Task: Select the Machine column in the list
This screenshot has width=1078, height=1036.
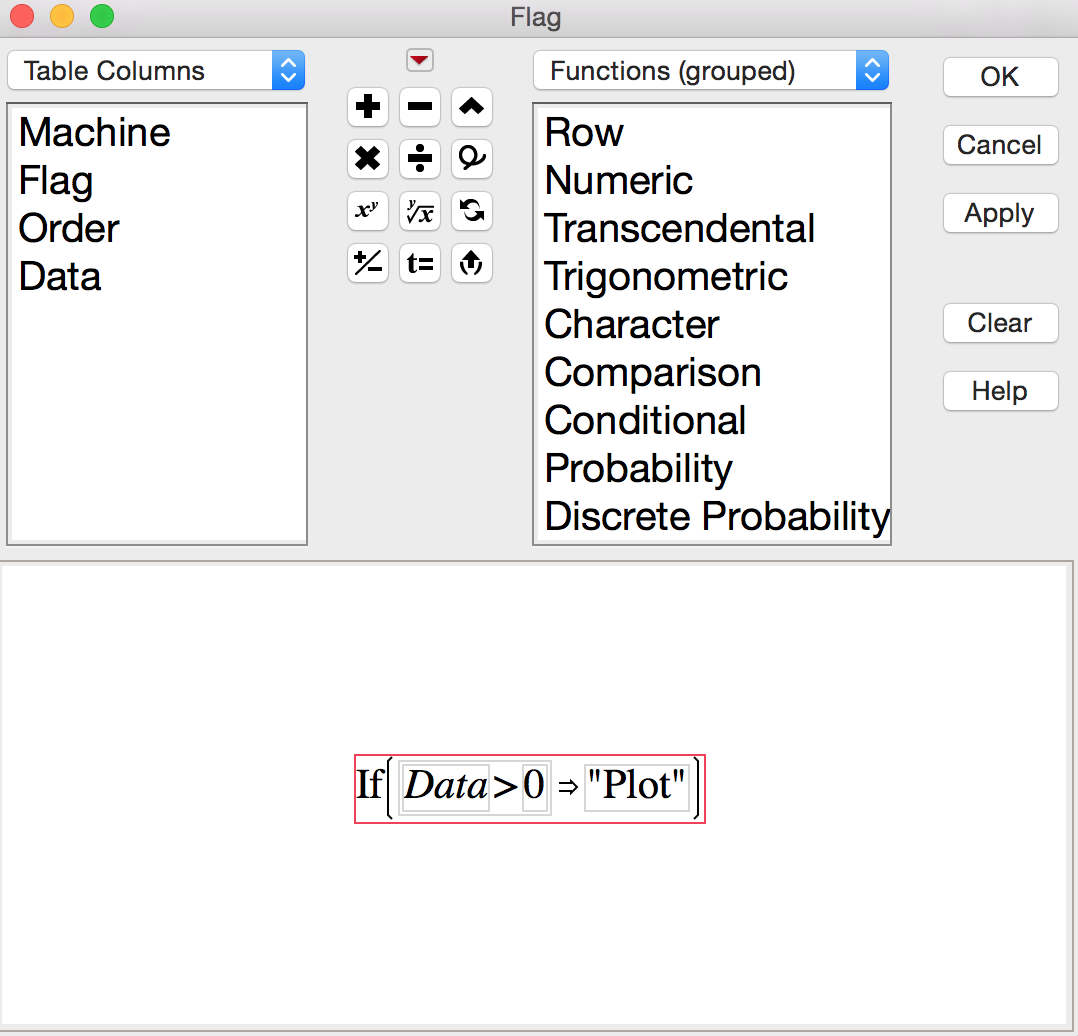Action: (x=95, y=133)
